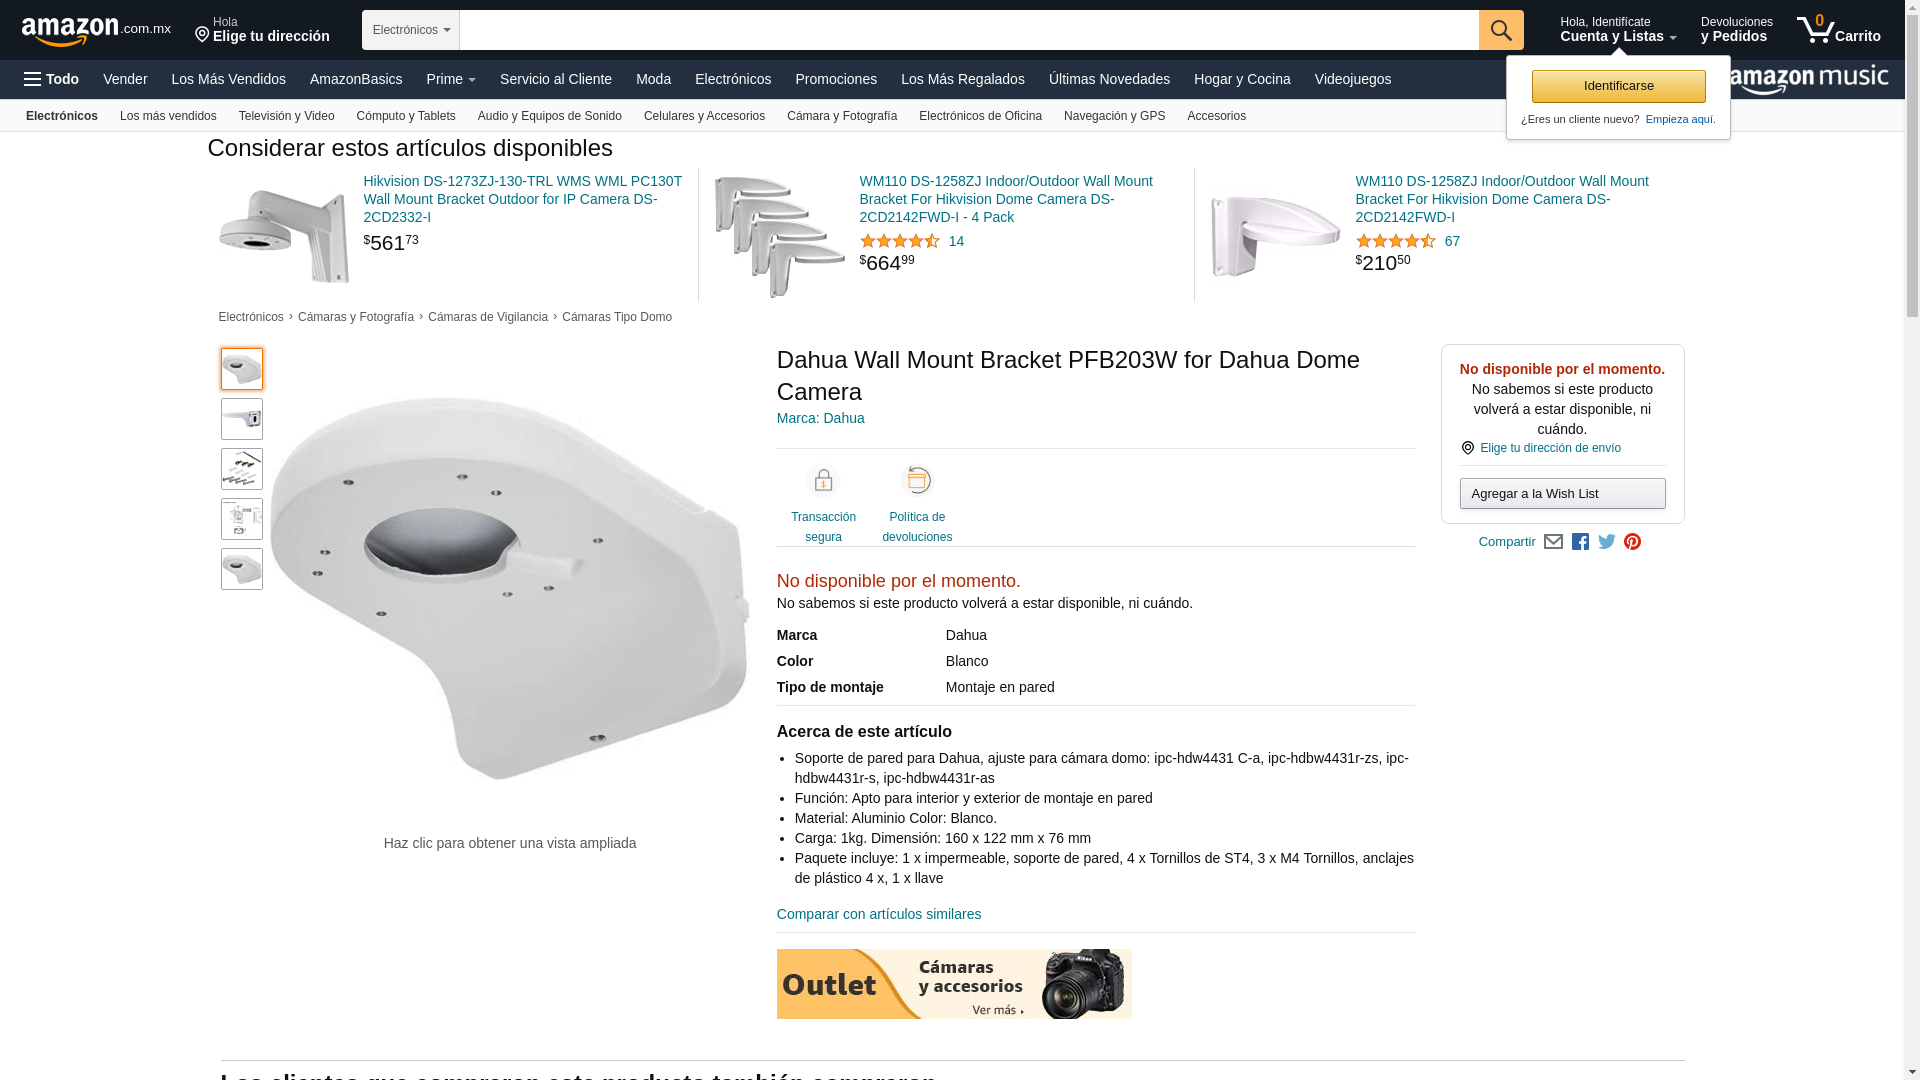Open the Outlet Cámaras y accesorios banner
The width and height of the screenshot is (1920, 1080).
pos(954,984)
